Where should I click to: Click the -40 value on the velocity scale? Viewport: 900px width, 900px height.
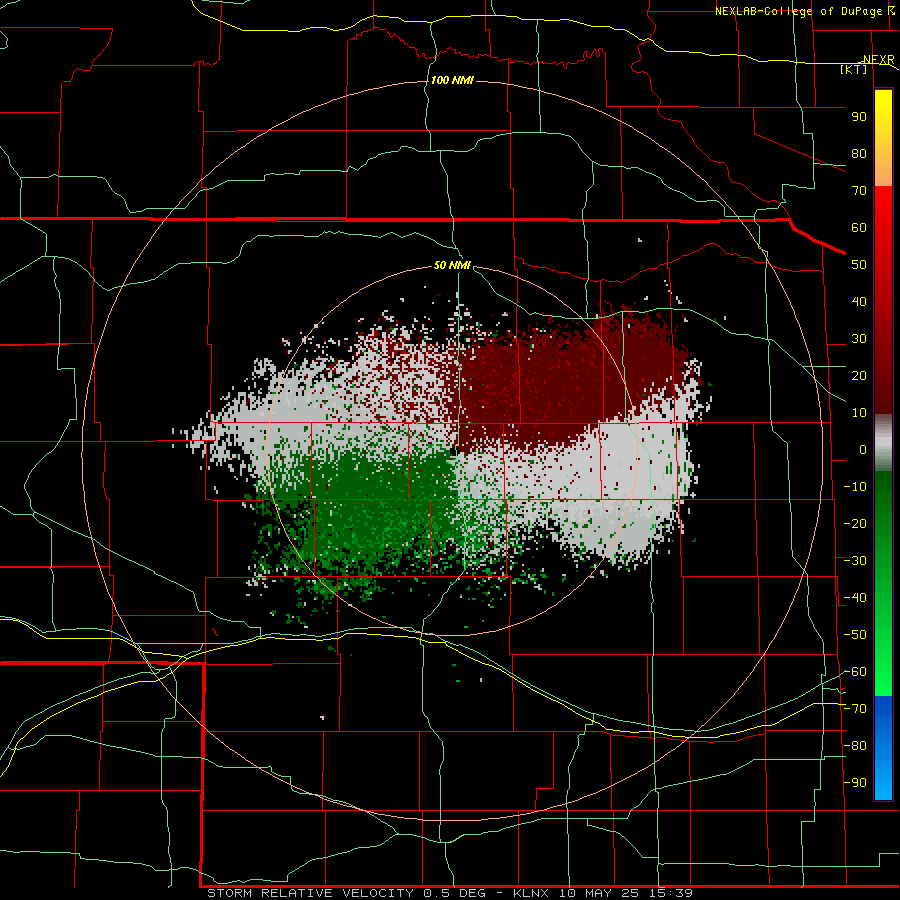855,598
